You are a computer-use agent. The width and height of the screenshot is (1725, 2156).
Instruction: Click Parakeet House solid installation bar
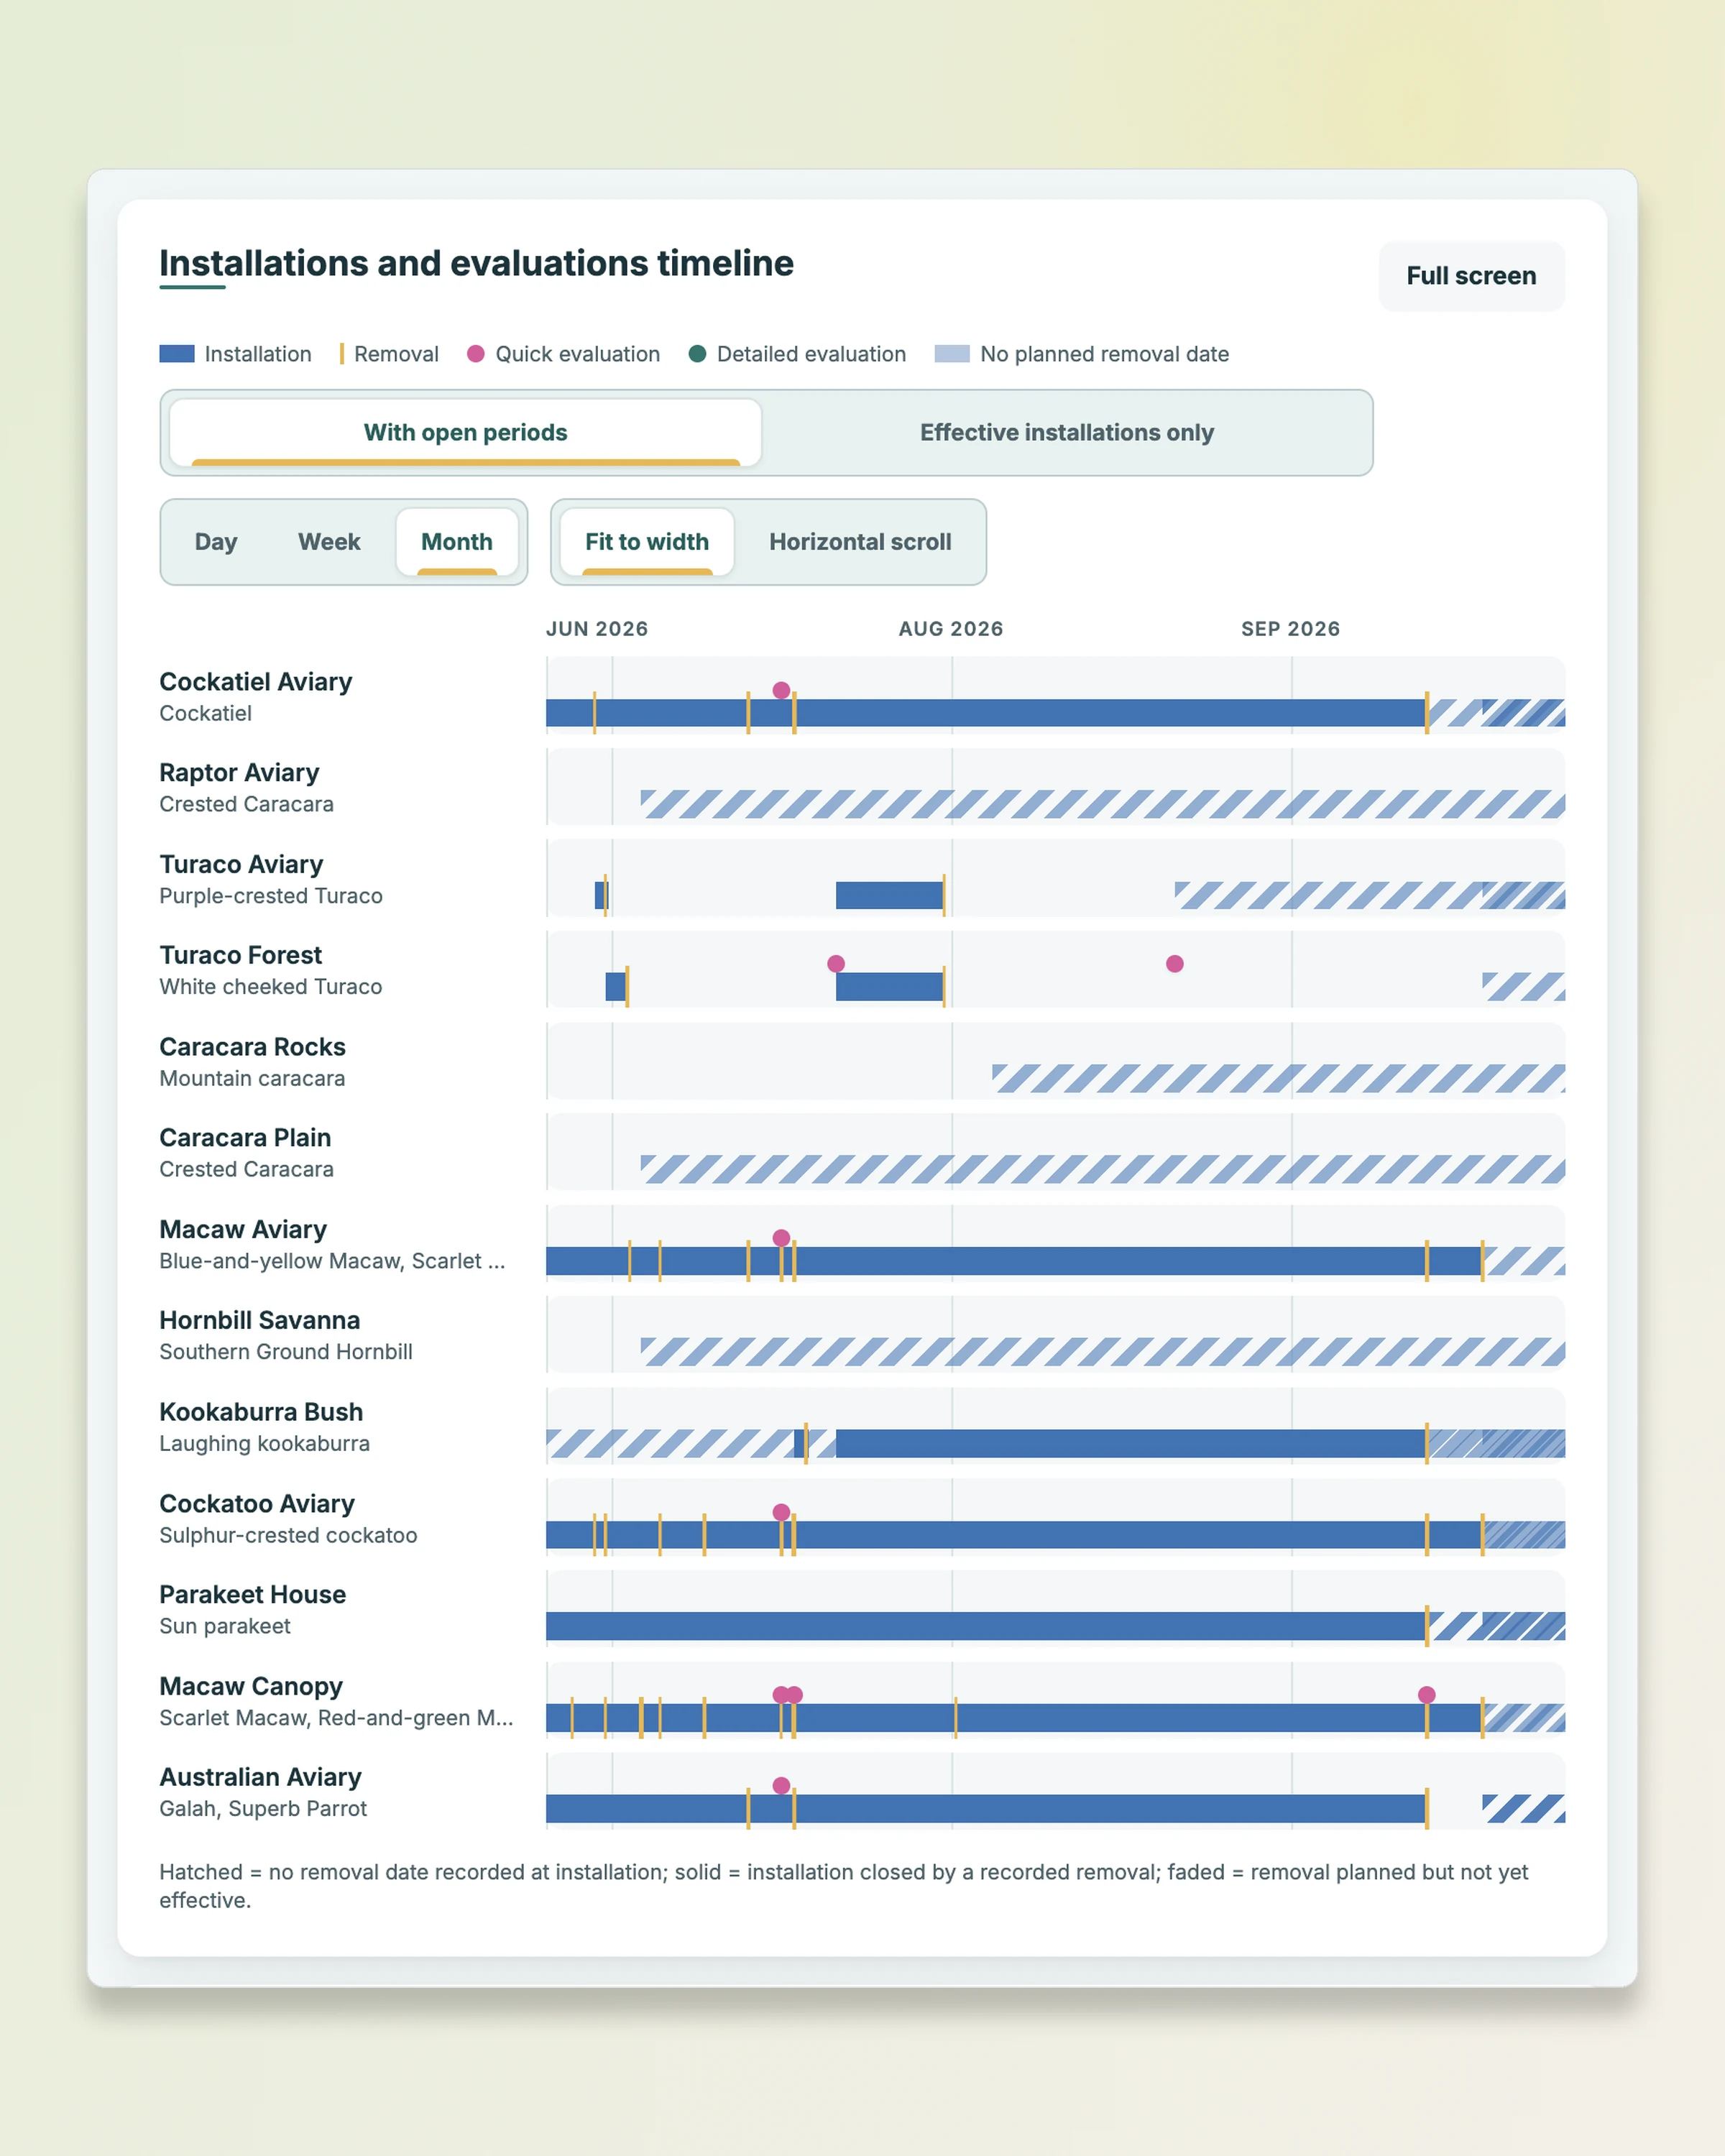986,1626
